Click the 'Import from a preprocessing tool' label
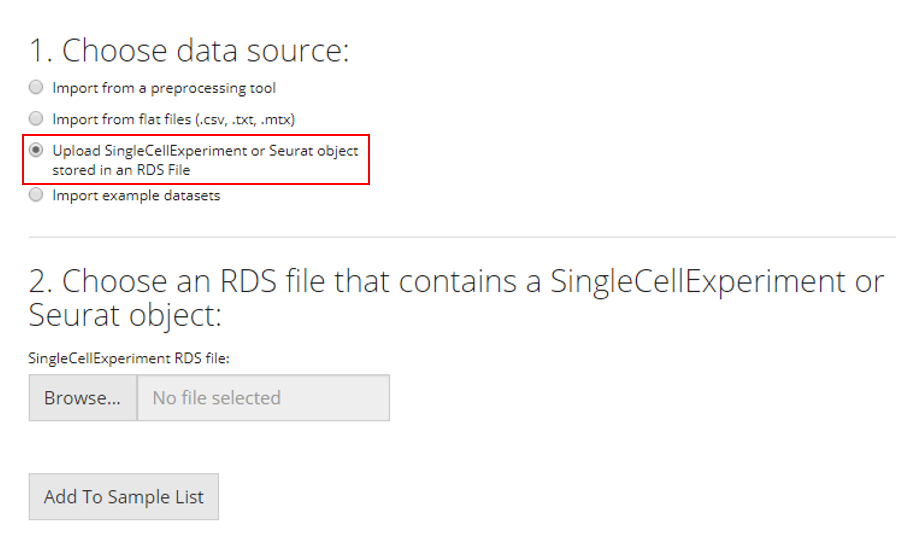Viewport: 924px width, 553px height. coord(164,88)
